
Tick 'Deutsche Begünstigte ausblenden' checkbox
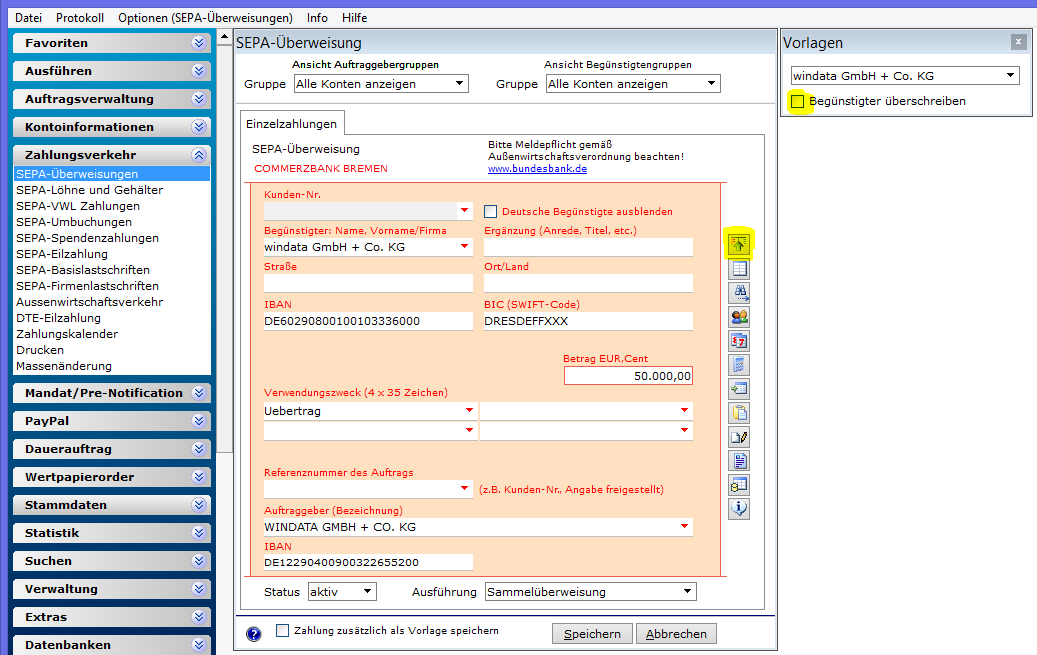coord(491,212)
